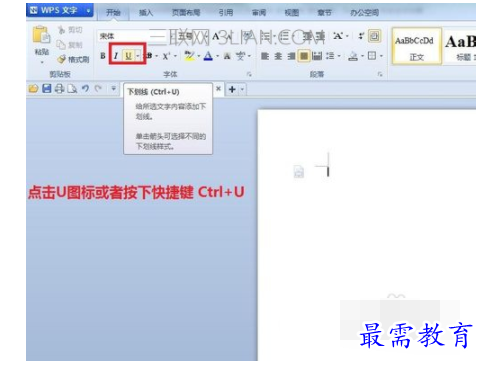Center align the paragraph text
Image resolution: width=481 pixels, height=367 pixels.
click(278, 56)
